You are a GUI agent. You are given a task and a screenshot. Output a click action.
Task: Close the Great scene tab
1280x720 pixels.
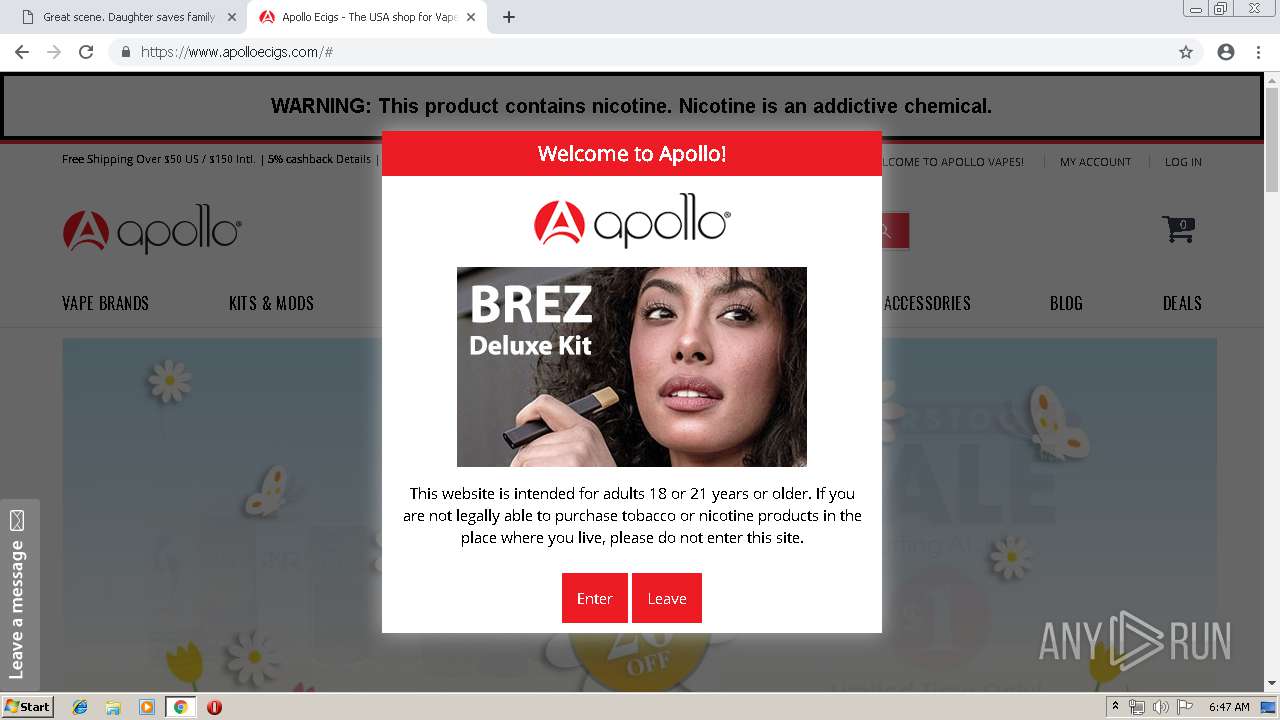tap(232, 17)
